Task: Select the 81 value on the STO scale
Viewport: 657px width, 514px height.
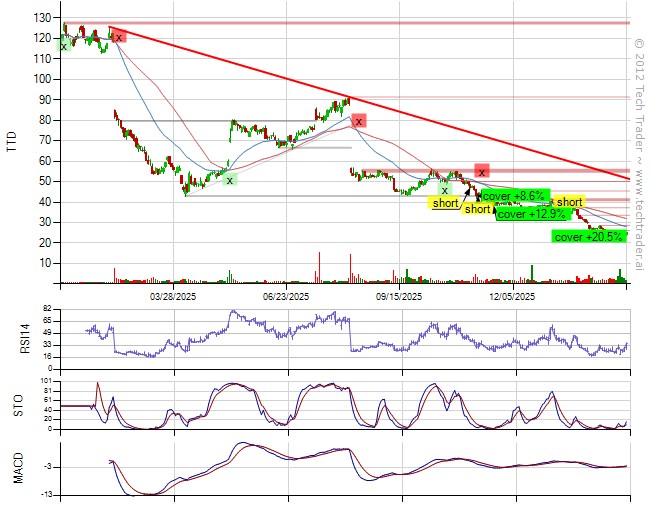Action: coord(47,391)
